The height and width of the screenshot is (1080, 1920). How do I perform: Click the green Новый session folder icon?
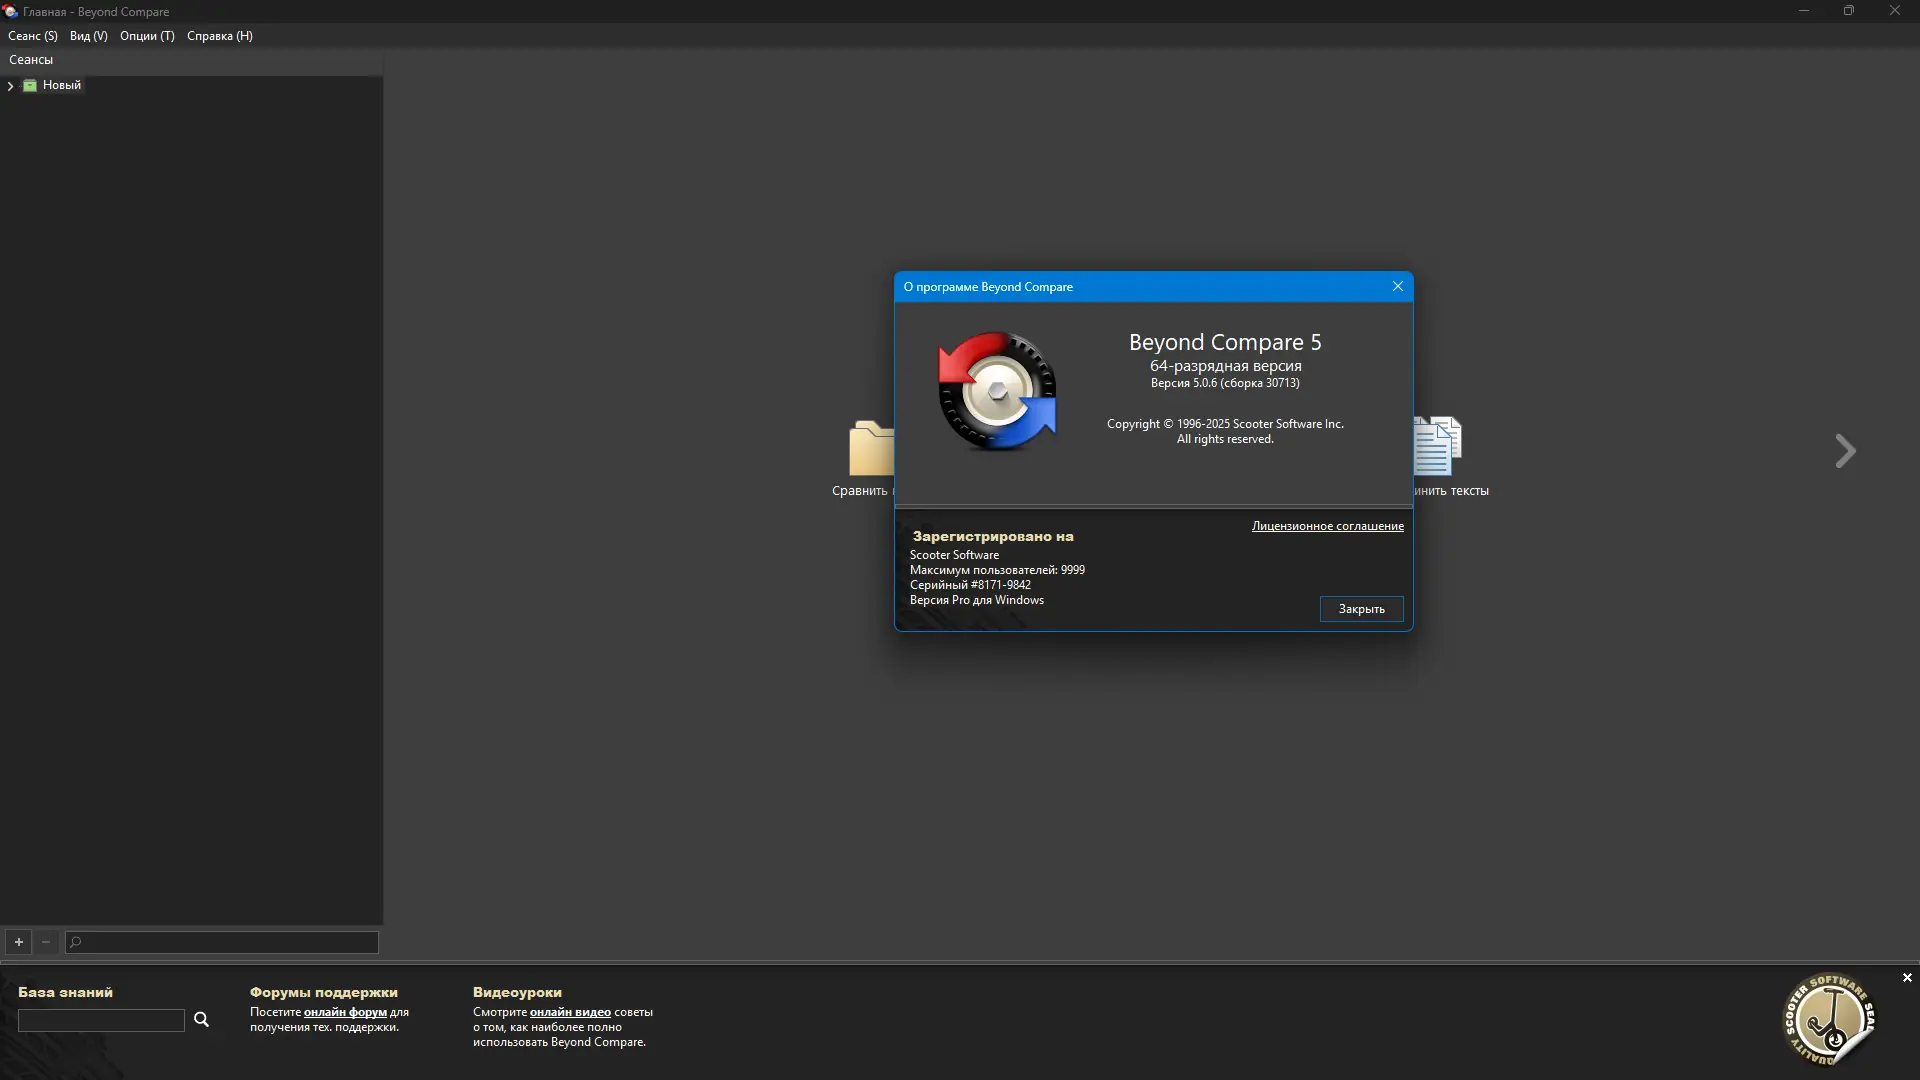[x=30, y=86]
